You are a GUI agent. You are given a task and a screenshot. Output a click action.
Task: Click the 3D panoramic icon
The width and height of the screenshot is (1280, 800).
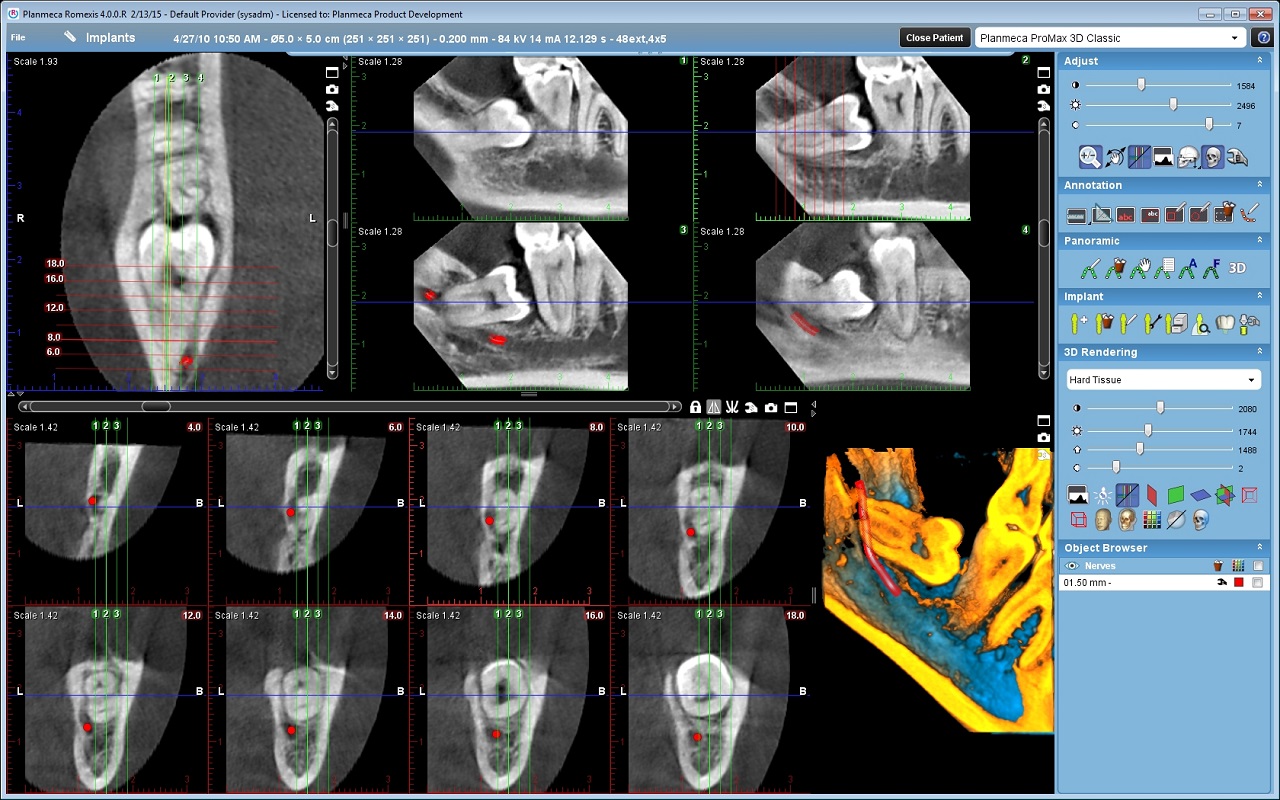coord(1237,268)
